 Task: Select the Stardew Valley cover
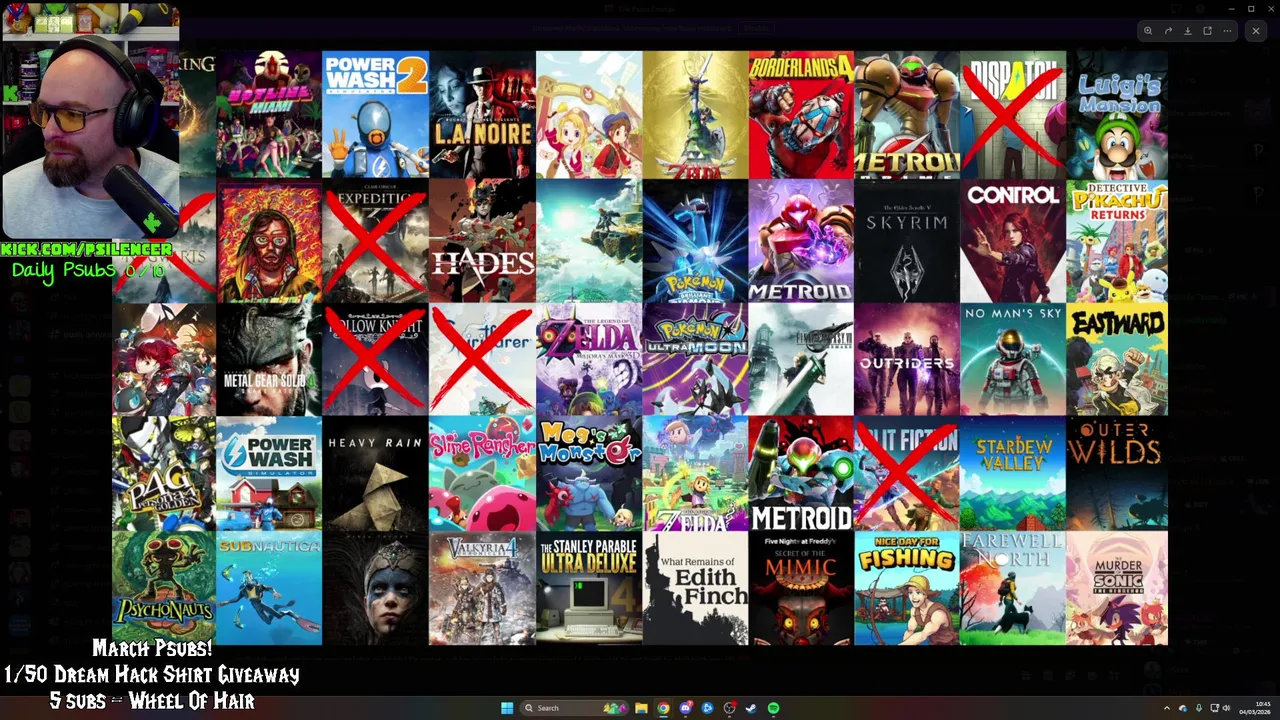[1013, 474]
